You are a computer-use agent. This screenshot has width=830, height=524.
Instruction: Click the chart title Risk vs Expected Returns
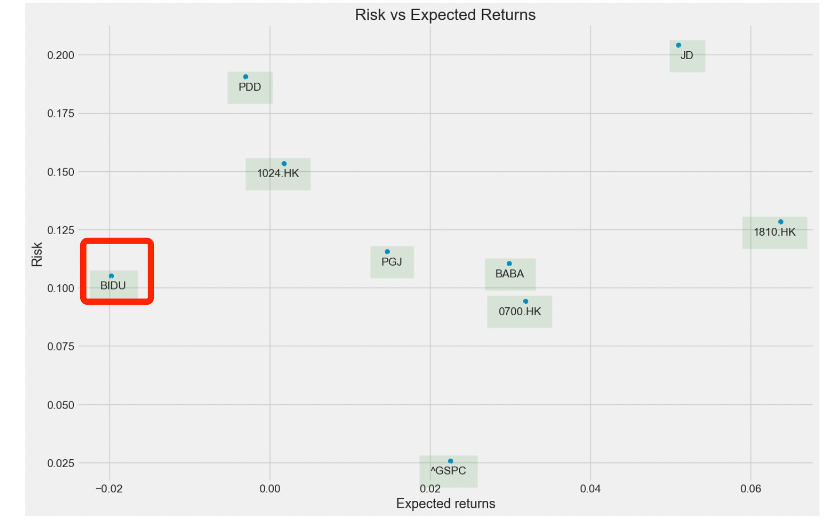(x=445, y=15)
